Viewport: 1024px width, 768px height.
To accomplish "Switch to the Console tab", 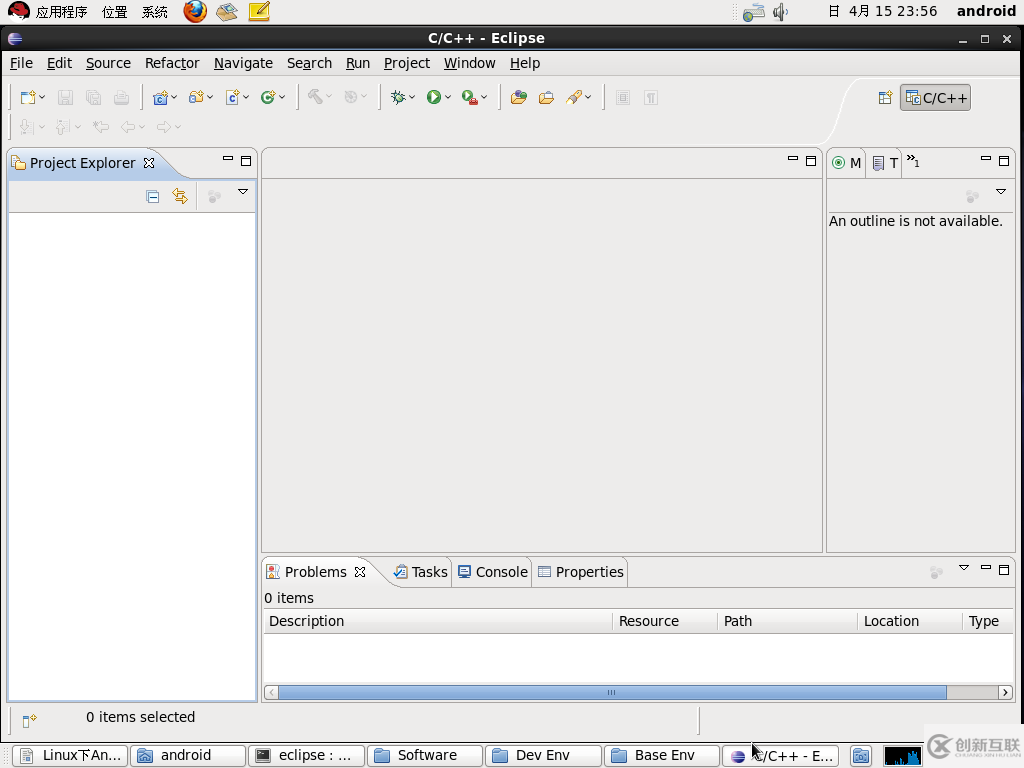I will pyautogui.click(x=492, y=572).
